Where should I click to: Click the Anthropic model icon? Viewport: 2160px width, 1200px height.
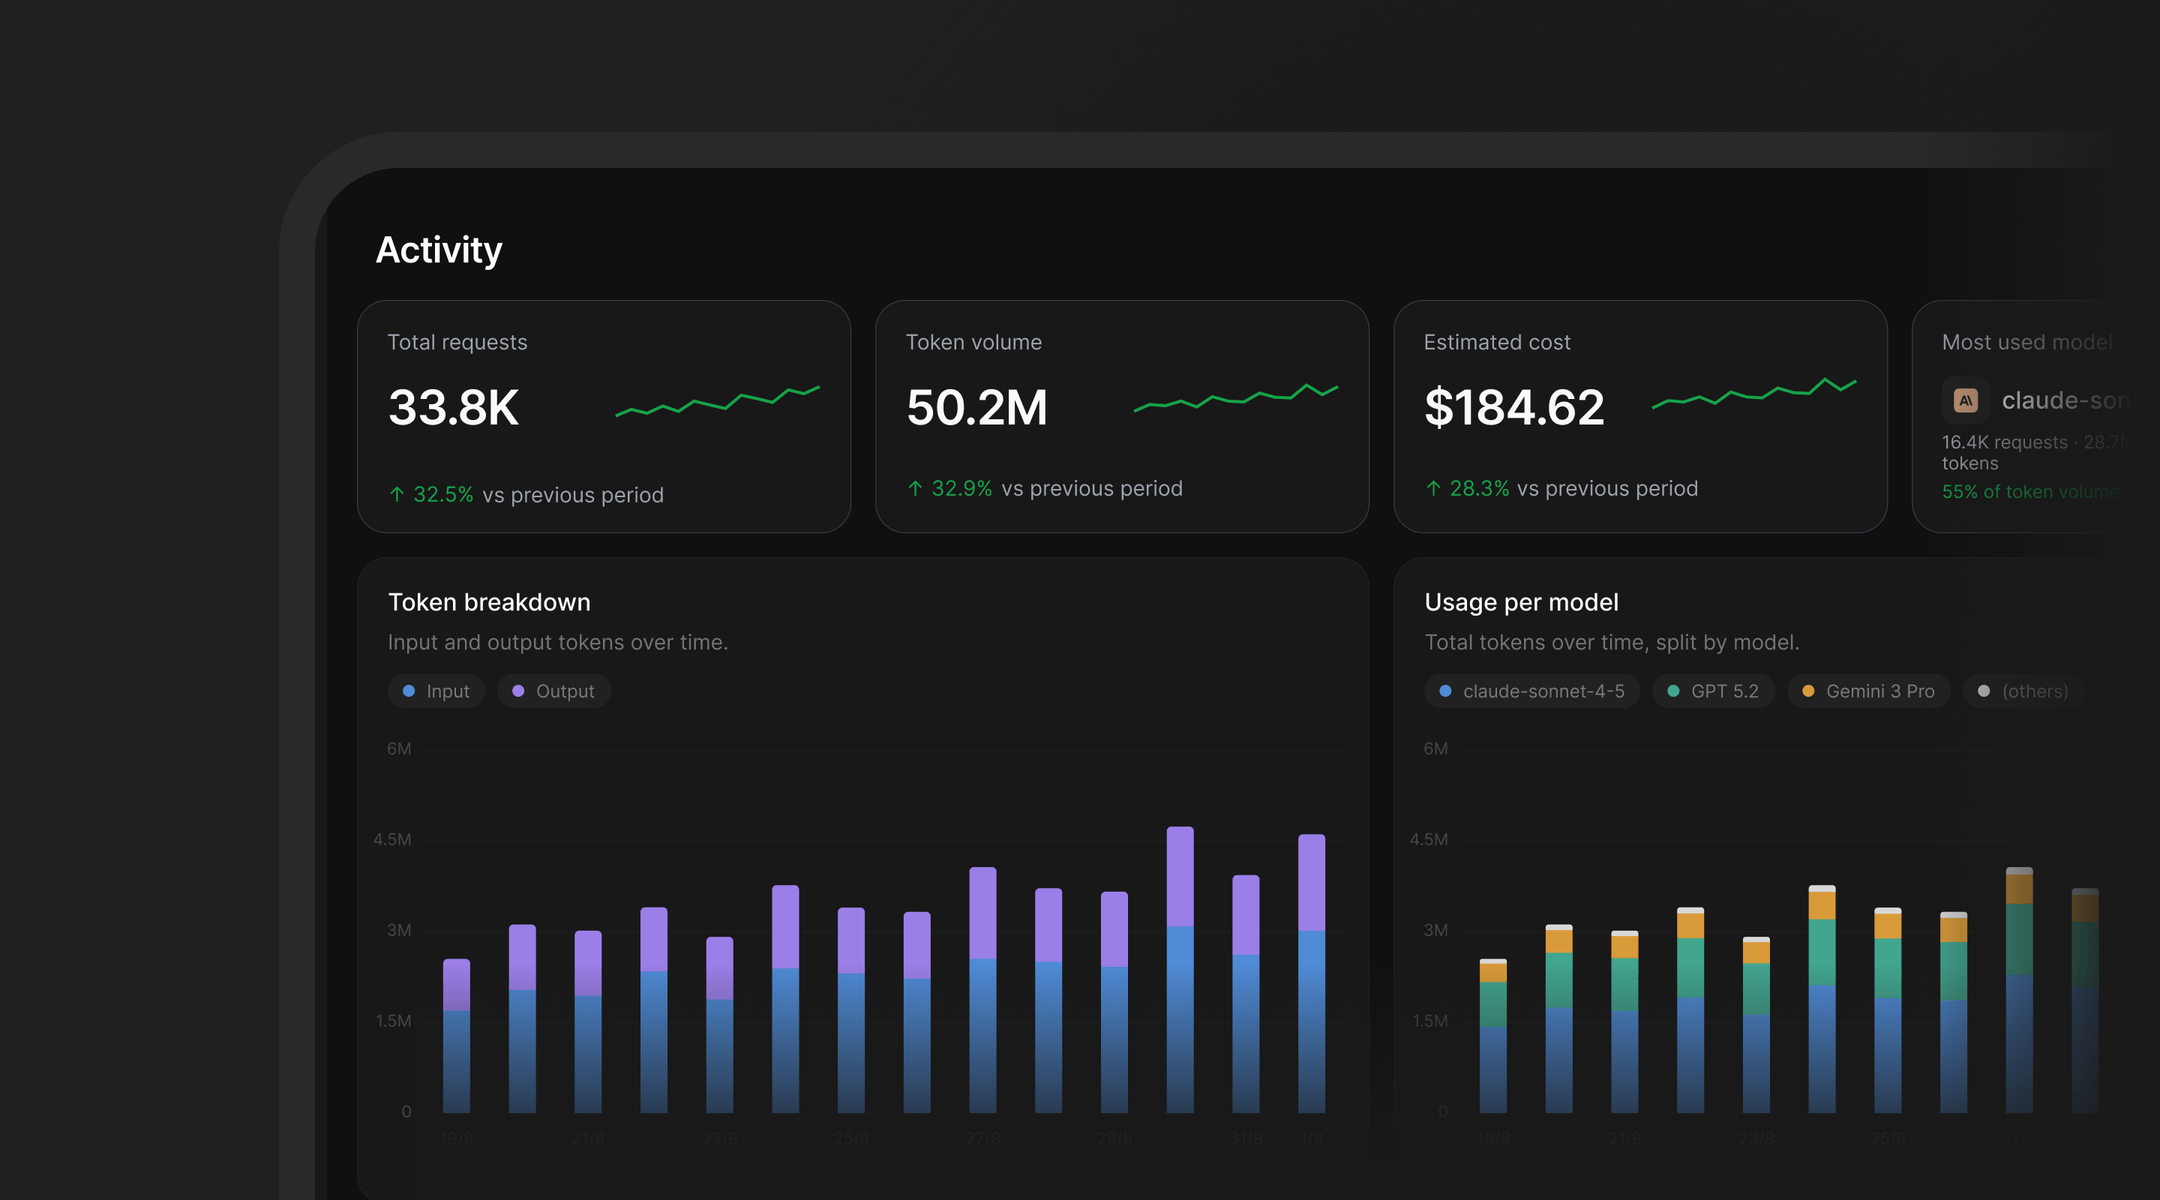coord(1966,401)
